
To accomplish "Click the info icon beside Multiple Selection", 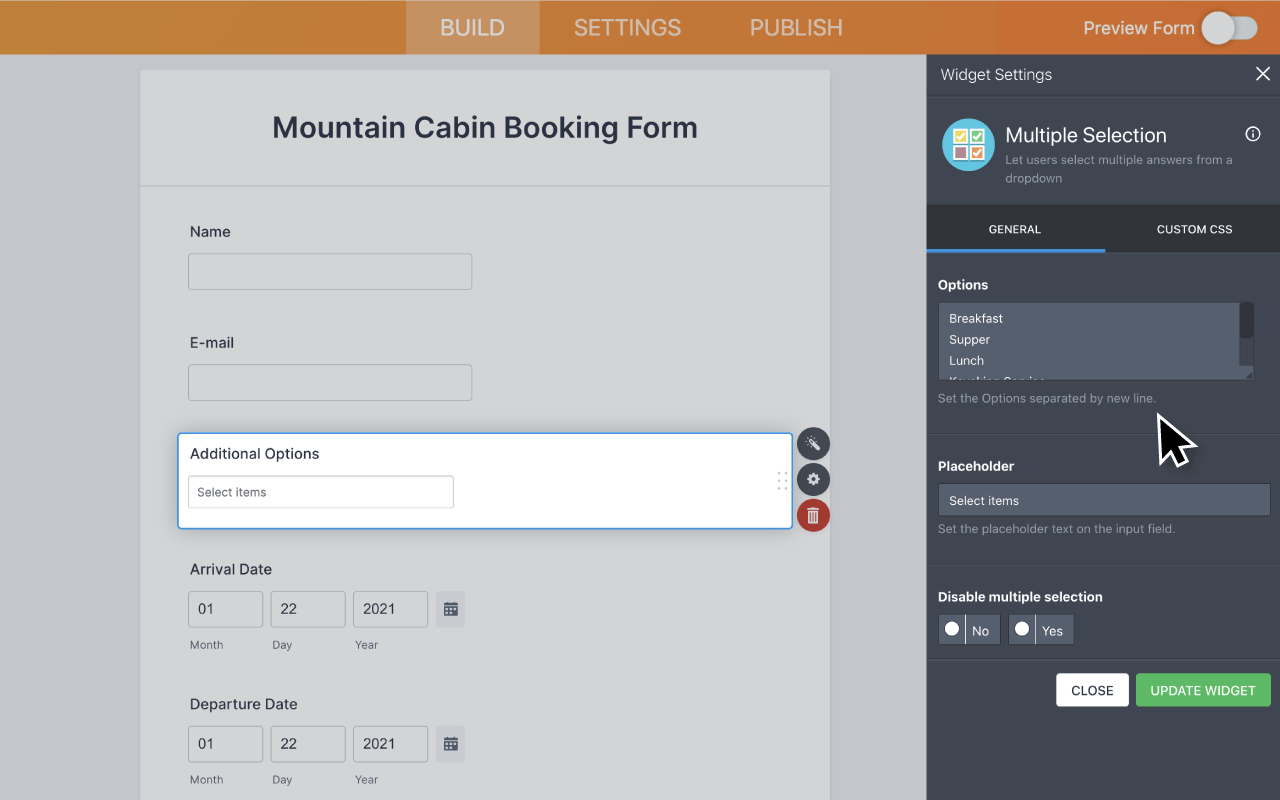I will coord(1252,133).
